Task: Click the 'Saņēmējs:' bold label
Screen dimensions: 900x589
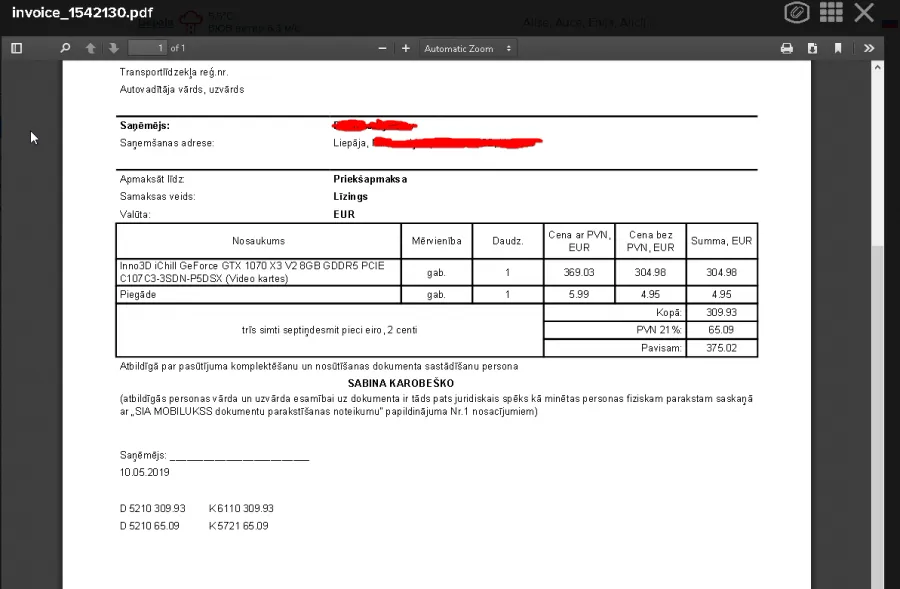Action: (x=145, y=126)
